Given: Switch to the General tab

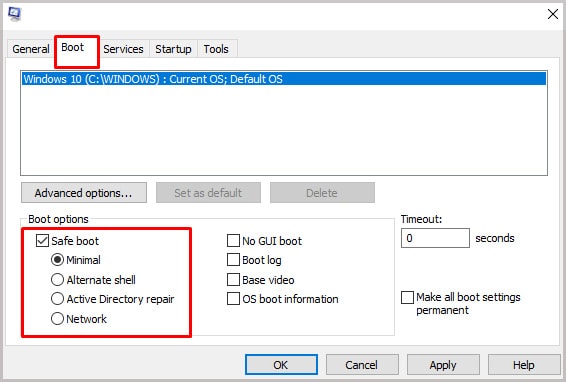Looking at the screenshot, I should coord(31,49).
